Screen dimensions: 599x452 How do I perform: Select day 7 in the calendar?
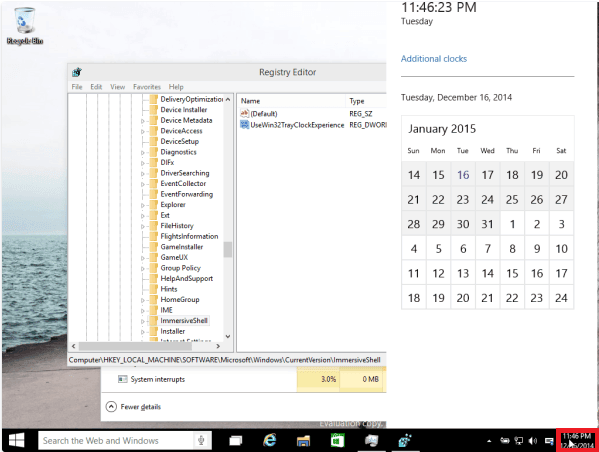[487, 249]
